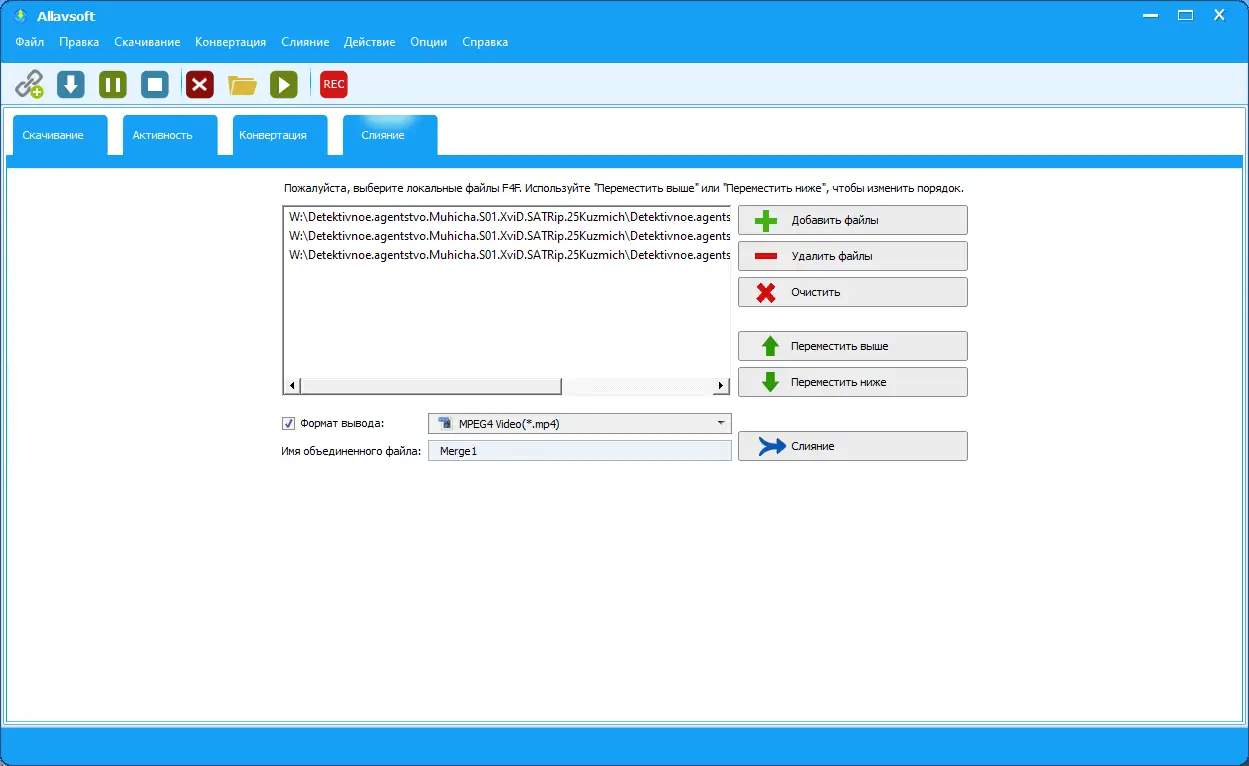Open destination folder icon in toolbar
Screen dimensions: 1249x766
point(242,85)
